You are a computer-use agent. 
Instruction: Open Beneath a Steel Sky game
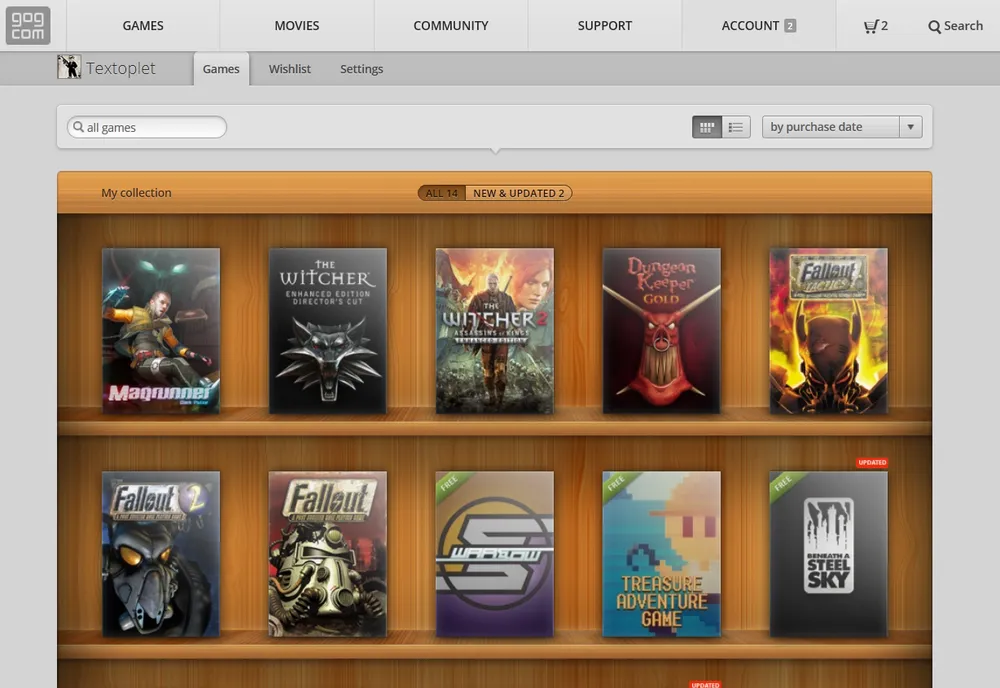click(x=828, y=554)
